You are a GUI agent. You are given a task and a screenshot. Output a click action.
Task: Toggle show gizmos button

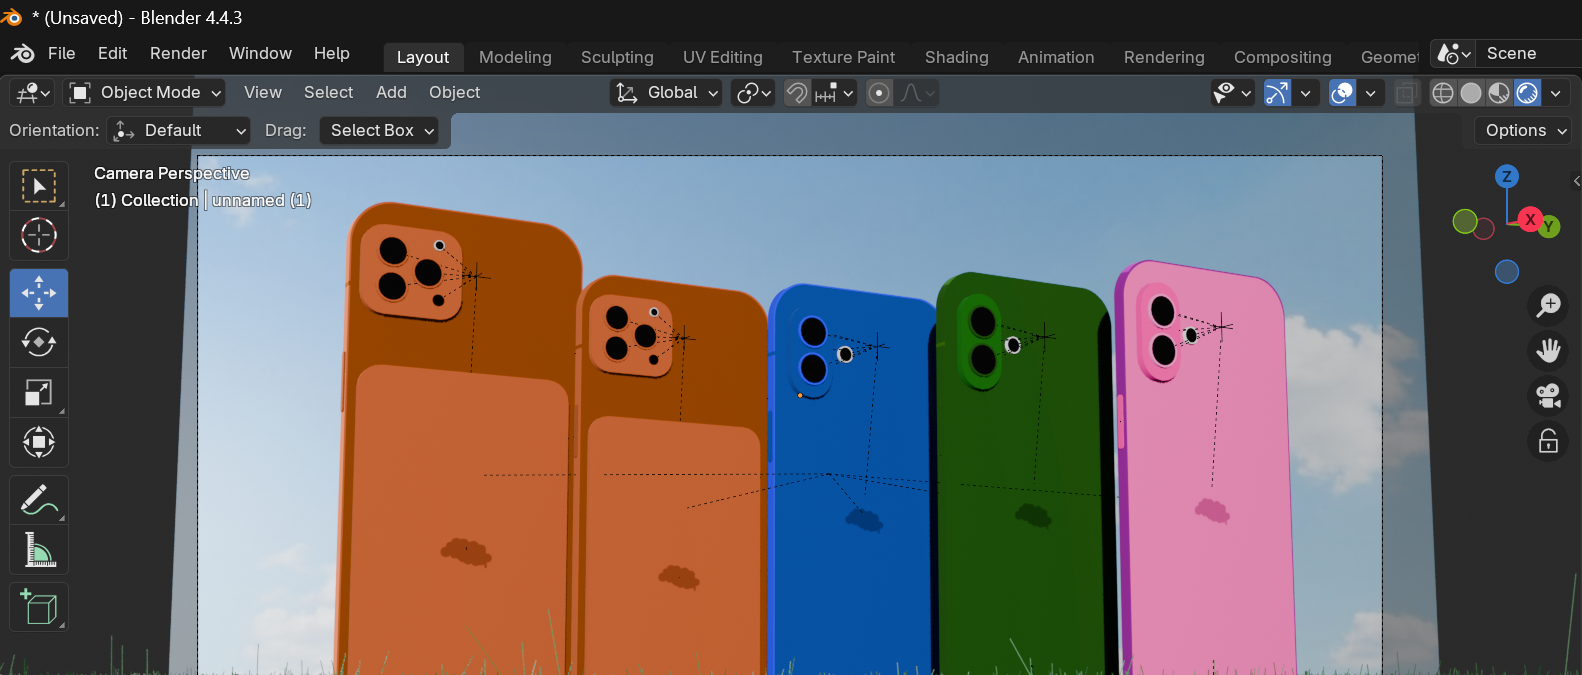(1277, 93)
